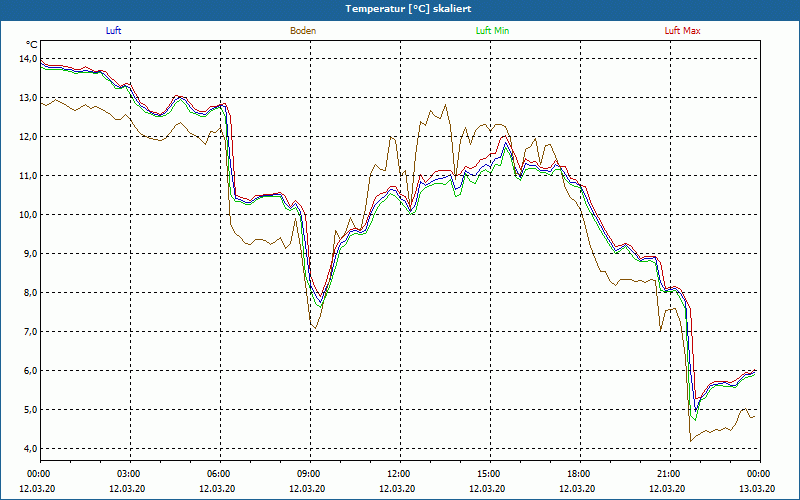
Task: Click the 9,0 y-axis value
Action: tap(30, 254)
